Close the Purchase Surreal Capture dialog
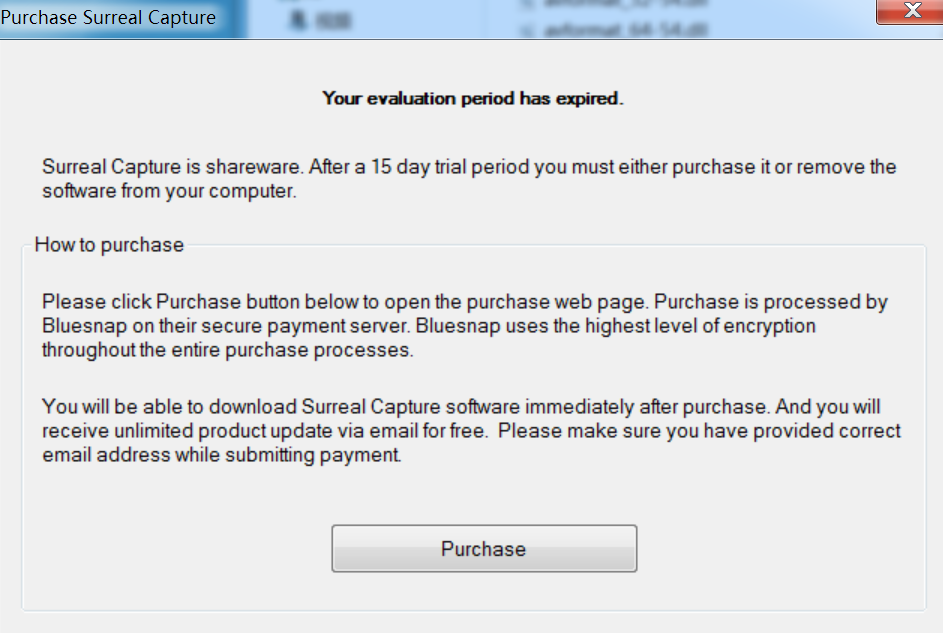Viewport: 943px width, 633px height. (x=912, y=11)
